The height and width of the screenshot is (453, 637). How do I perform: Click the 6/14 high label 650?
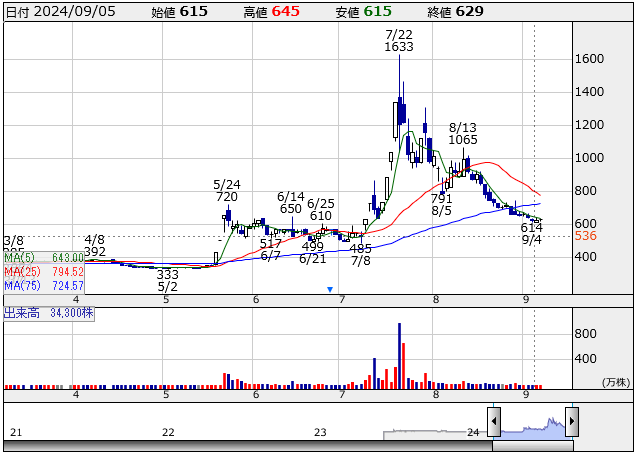pyautogui.click(x=290, y=209)
